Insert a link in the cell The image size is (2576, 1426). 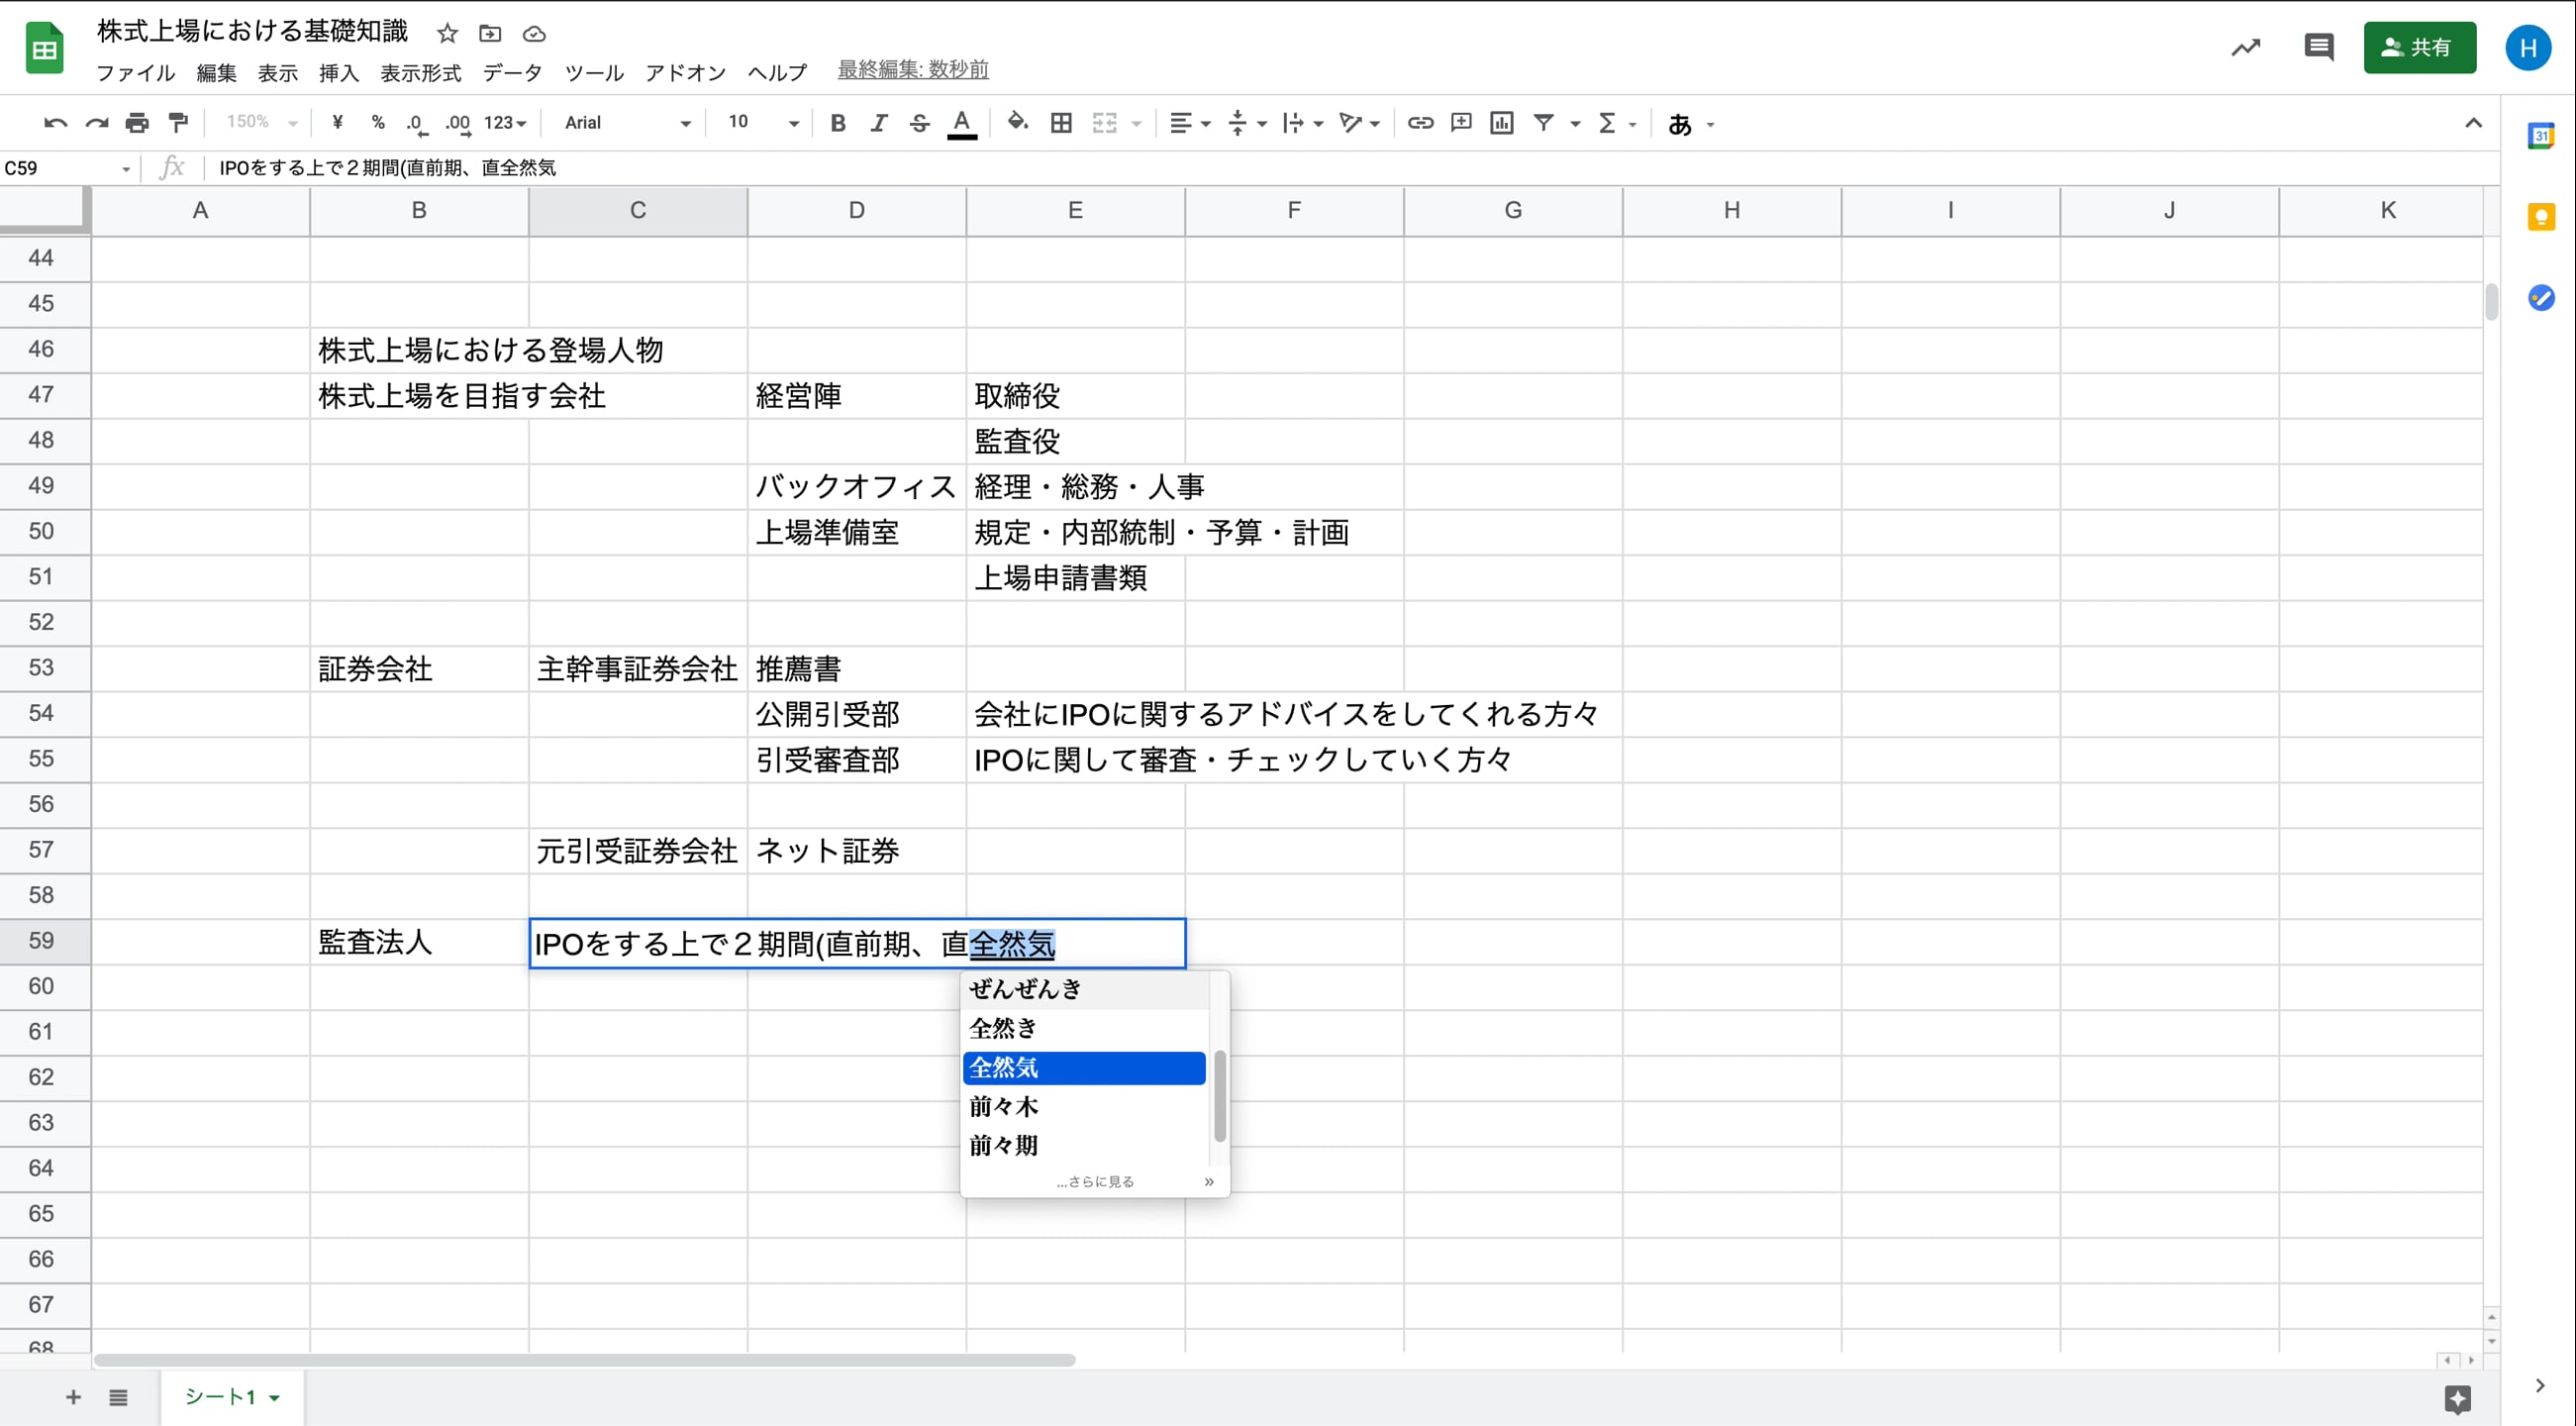click(1420, 123)
